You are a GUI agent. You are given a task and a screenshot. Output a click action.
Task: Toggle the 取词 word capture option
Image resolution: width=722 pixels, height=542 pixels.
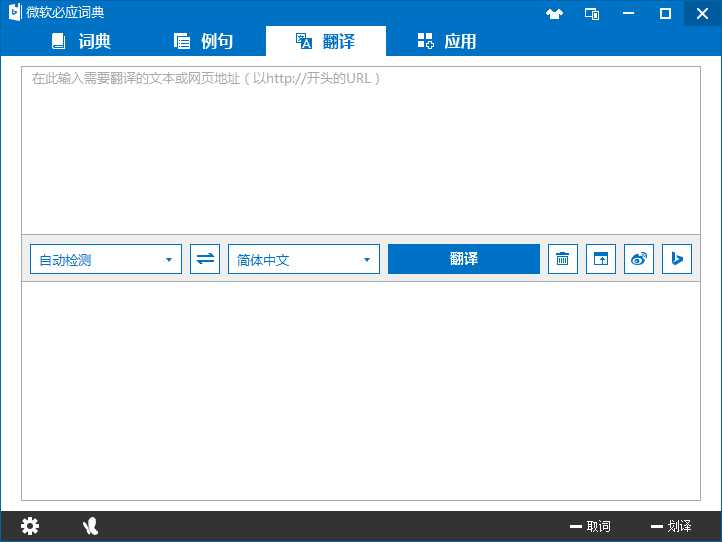click(x=590, y=526)
